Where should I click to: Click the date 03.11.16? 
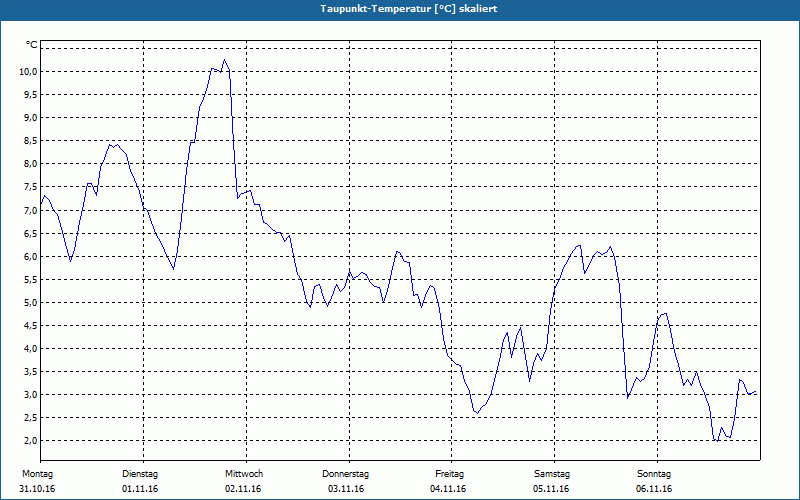346,489
